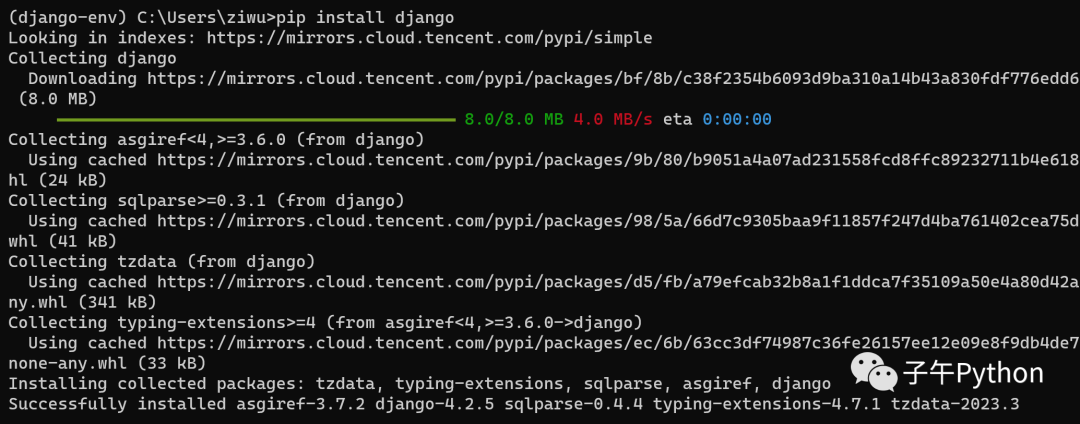Click the red 4.0 MB/s speed text
Viewport: 1080px width, 424px height.
[613, 119]
